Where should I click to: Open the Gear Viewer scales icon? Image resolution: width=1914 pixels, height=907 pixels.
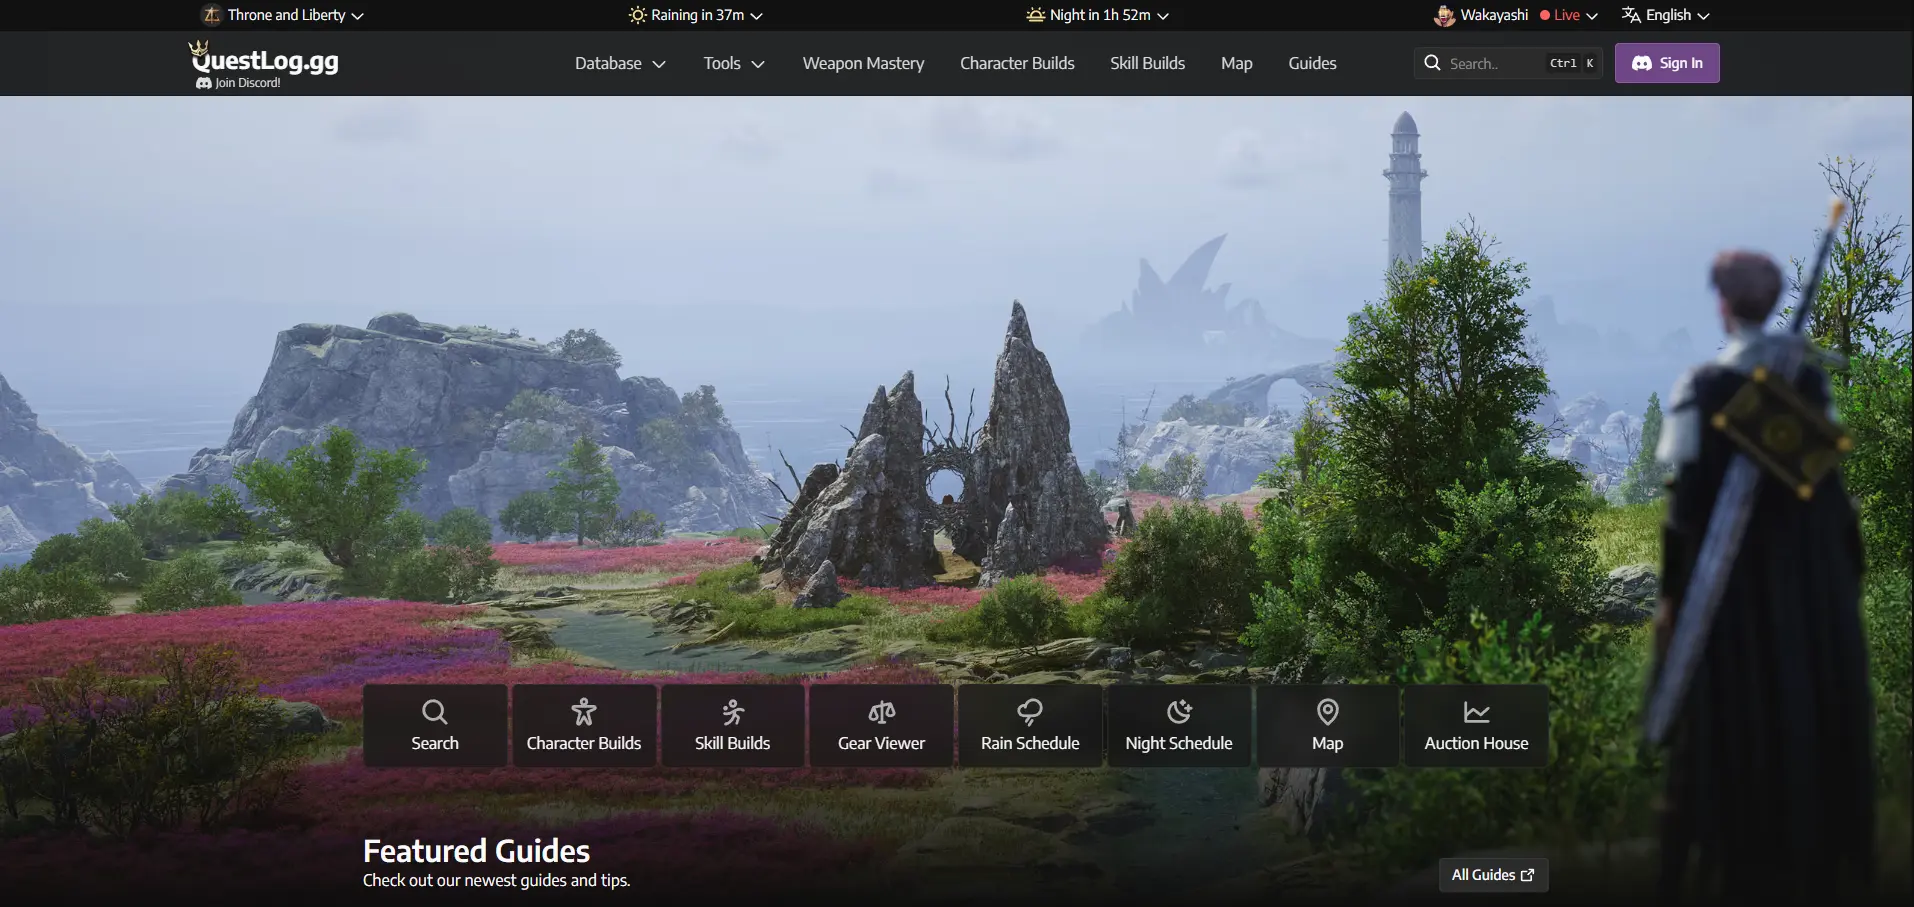tap(880, 712)
